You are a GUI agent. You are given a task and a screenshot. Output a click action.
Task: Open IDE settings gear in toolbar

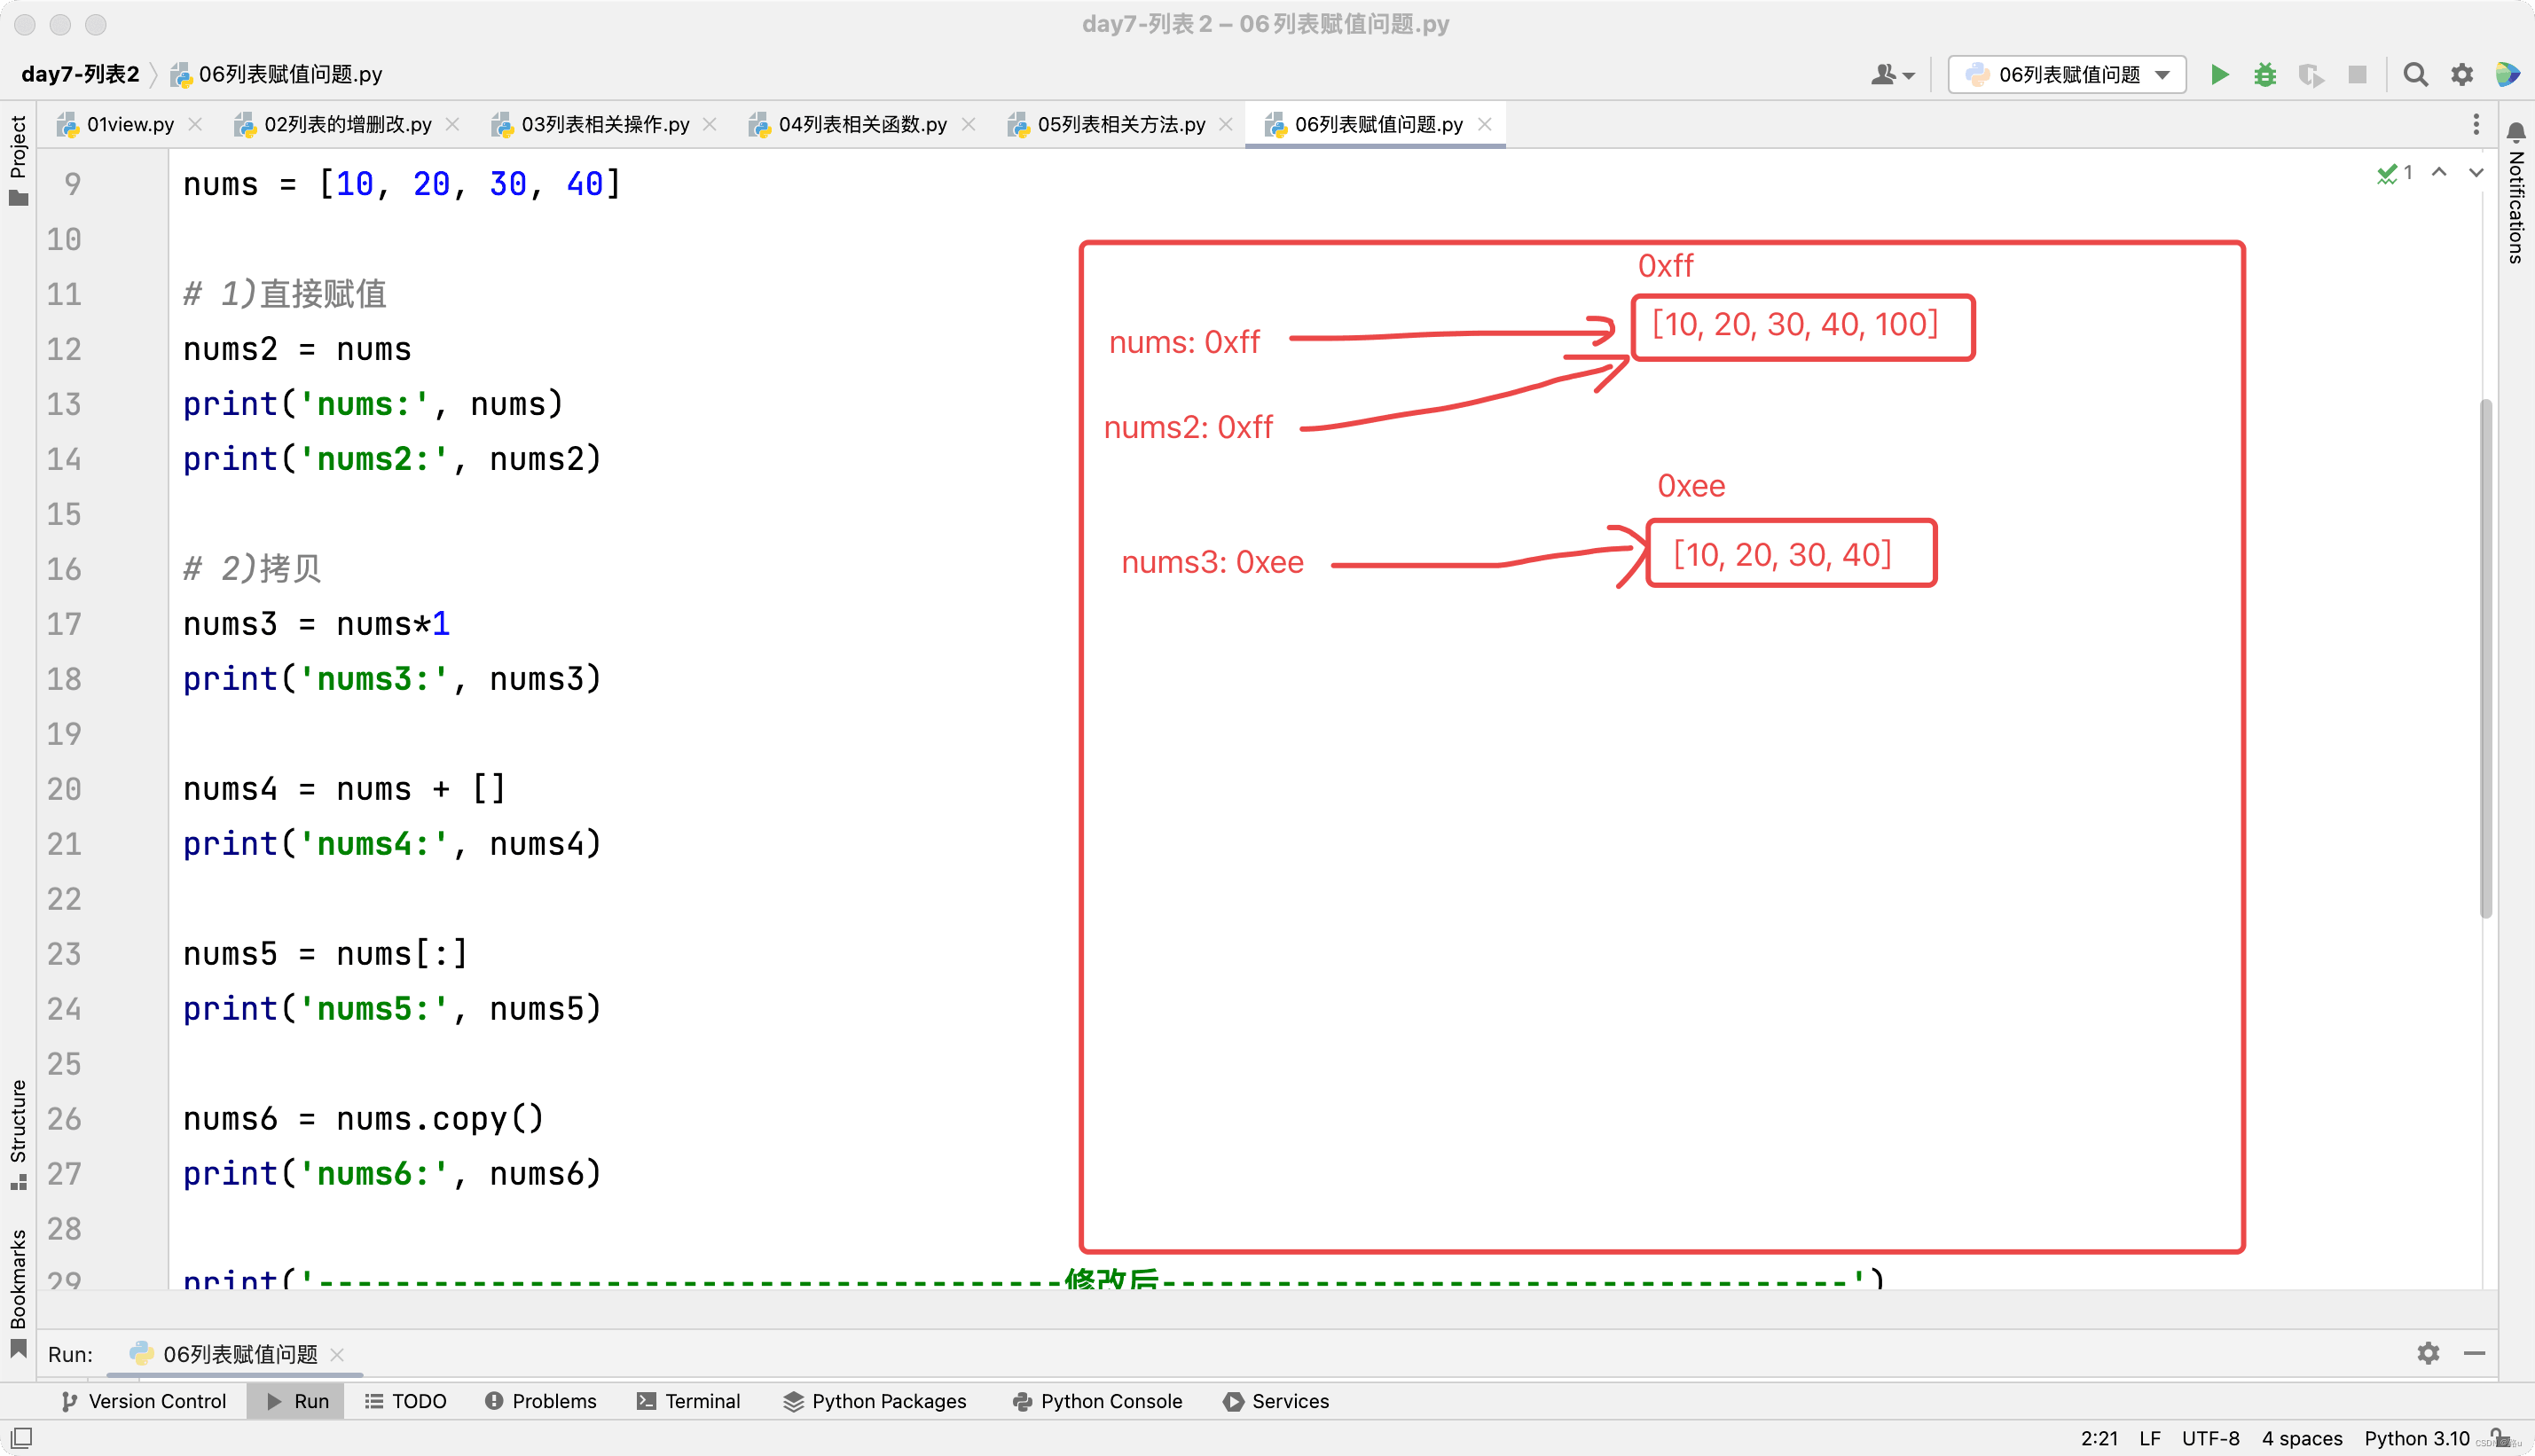(2461, 75)
